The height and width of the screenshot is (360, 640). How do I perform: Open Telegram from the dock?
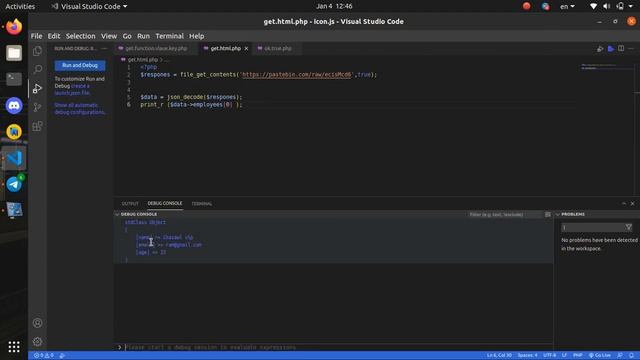(x=14, y=184)
